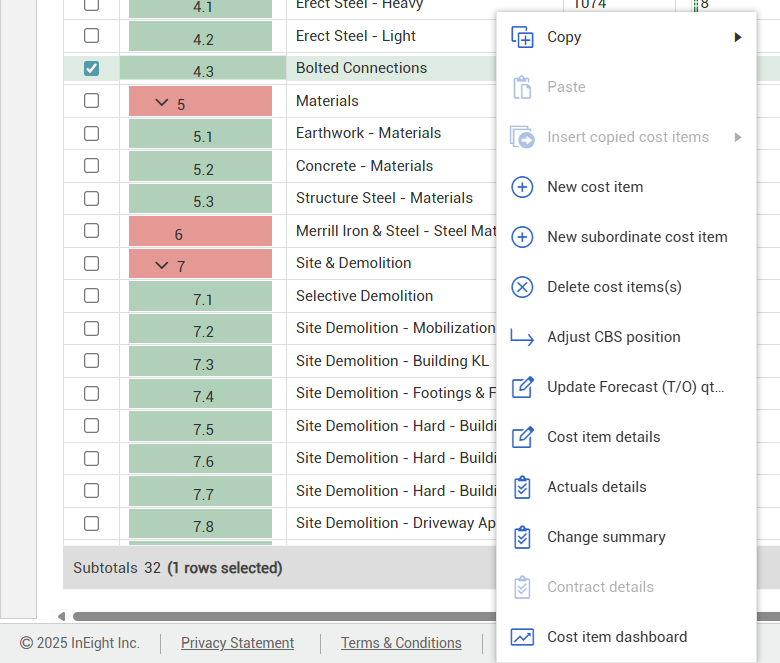Click the New subordinate cost item icon
Image resolution: width=780 pixels, height=663 pixels.
[x=522, y=237]
